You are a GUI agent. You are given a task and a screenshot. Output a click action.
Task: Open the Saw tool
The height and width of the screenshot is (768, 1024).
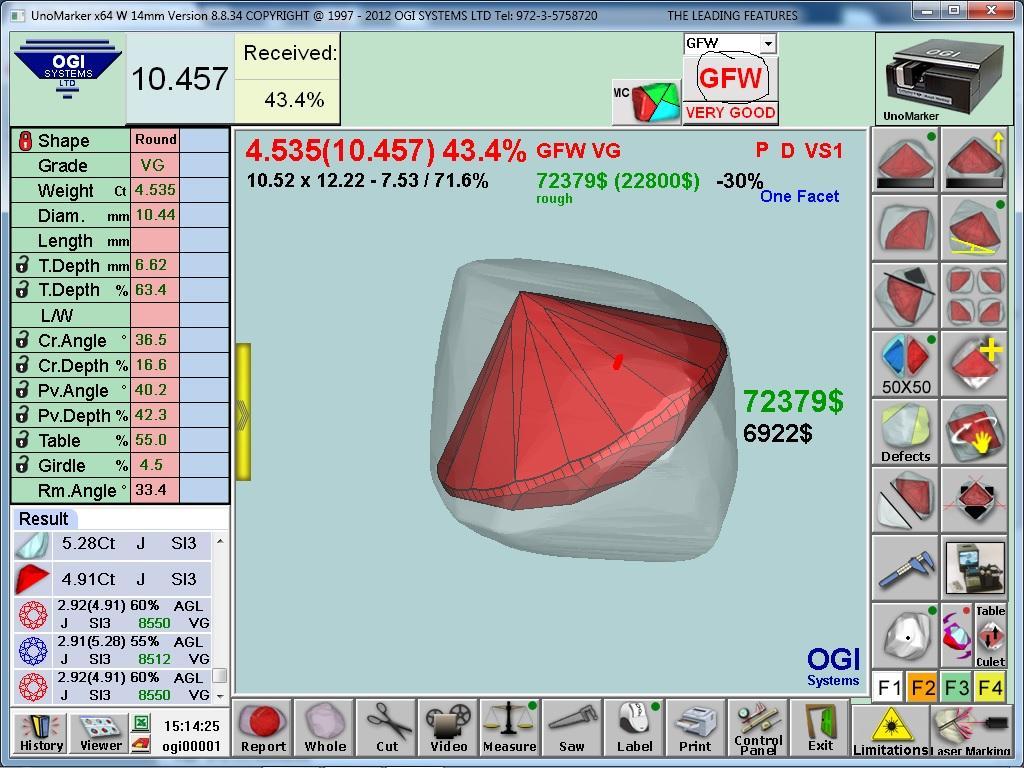[571, 727]
